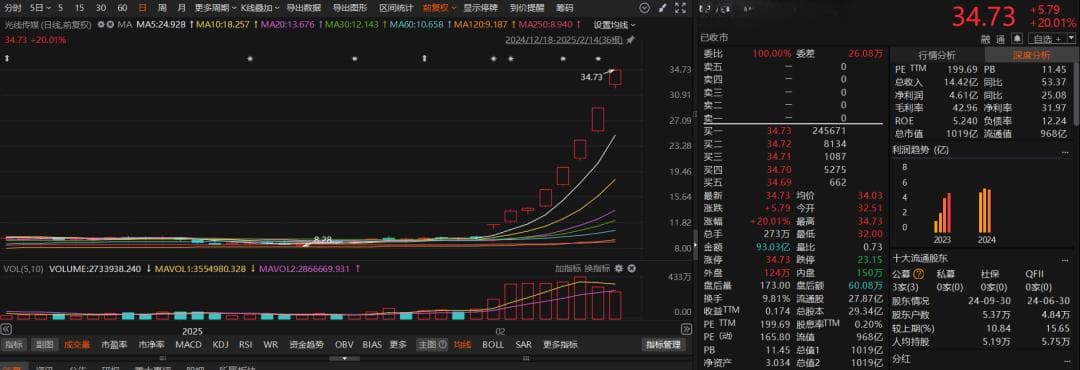Viewport: 1080px width, 370px height.
Task: Select the 15 minute period
Action: point(80,8)
